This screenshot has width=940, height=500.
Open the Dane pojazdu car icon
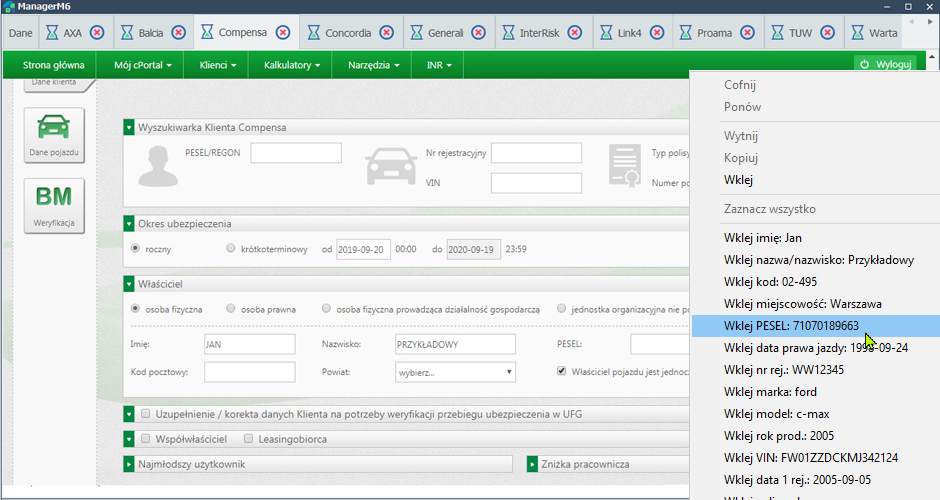tap(54, 135)
